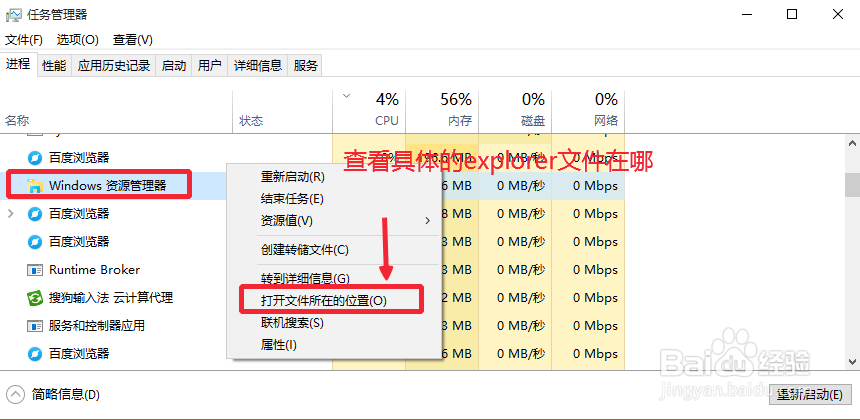This screenshot has width=860, height=420.
Task: Click the circled up-arrow beside 简略信息(D)
Action: pyautogui.click(x=15, y=394)
